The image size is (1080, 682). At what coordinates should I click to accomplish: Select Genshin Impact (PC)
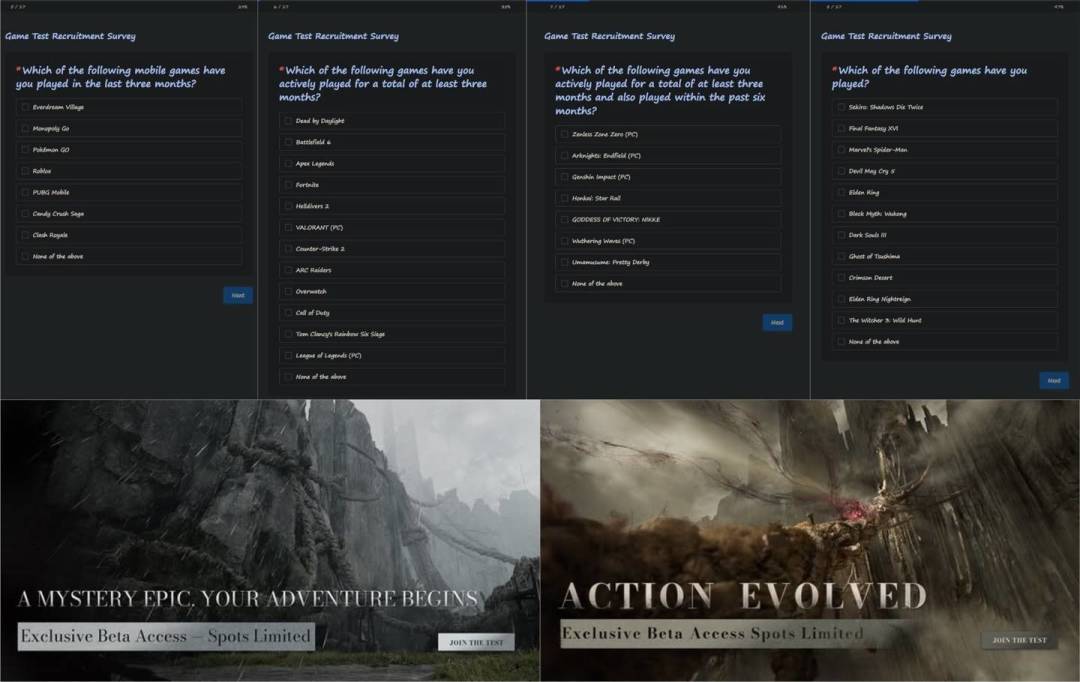click(x=668, y=177)
